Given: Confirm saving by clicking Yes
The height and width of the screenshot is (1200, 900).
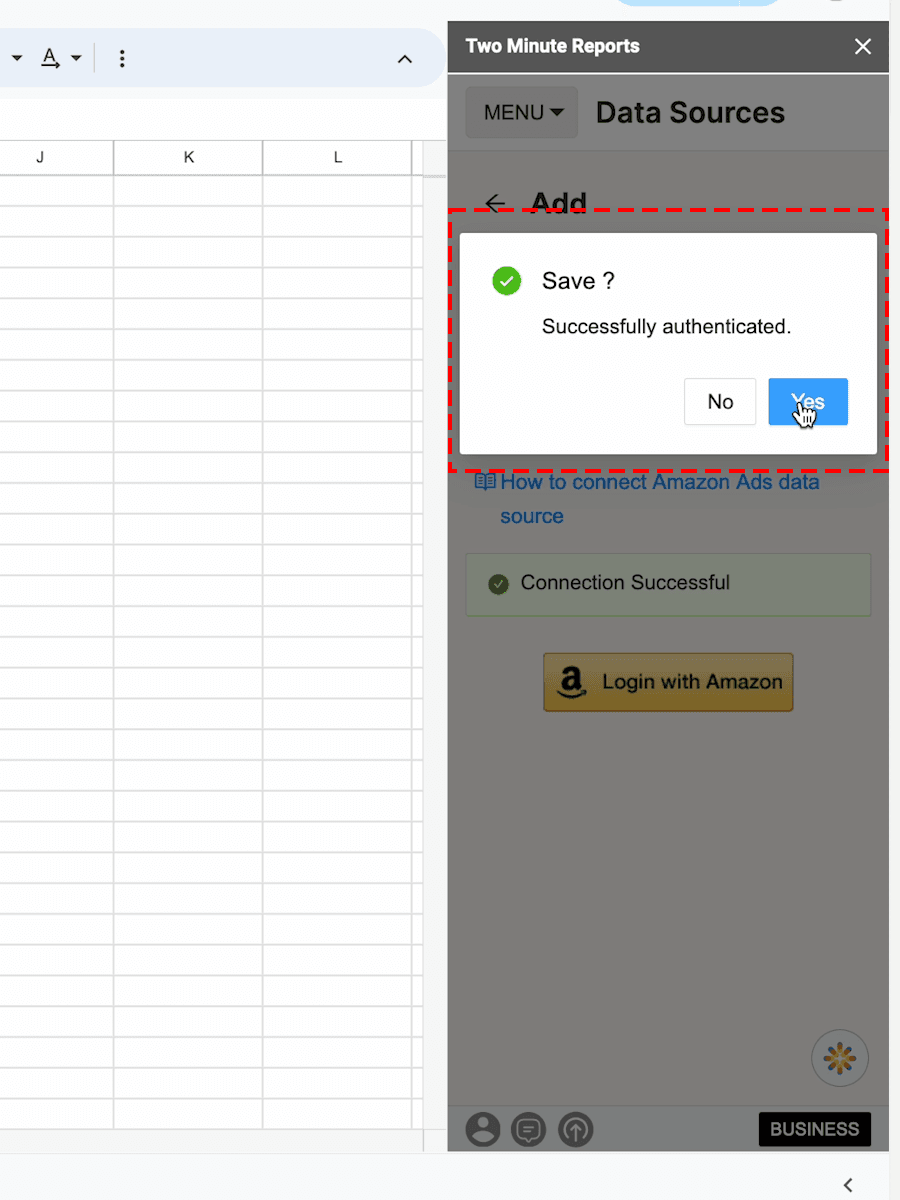Looking at the screenshot, I should click(807, 402).
